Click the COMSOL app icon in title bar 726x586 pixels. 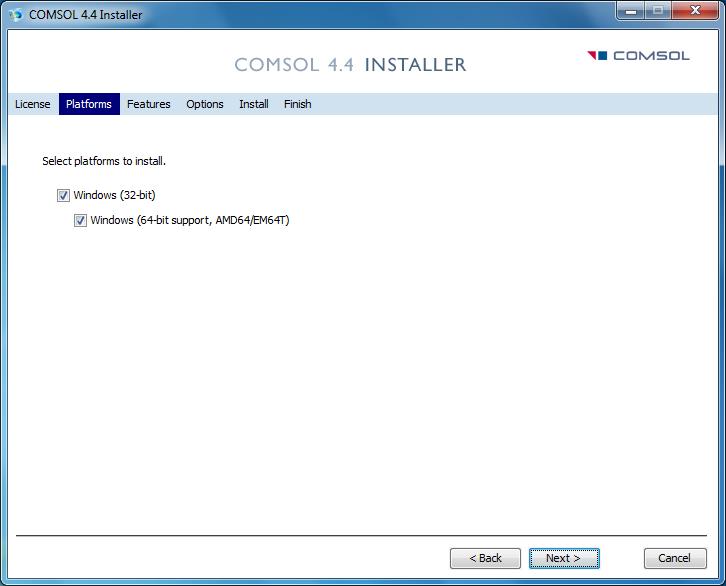15,14
